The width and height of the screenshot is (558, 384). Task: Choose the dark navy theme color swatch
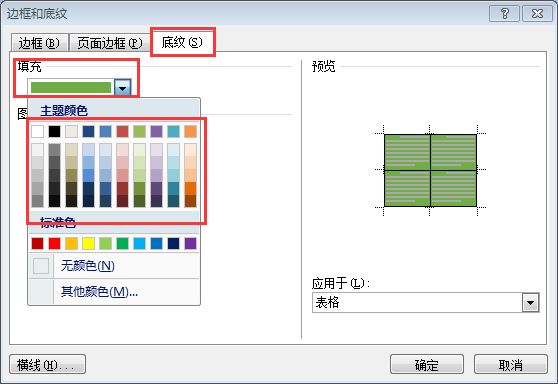[x=89, y=131]
